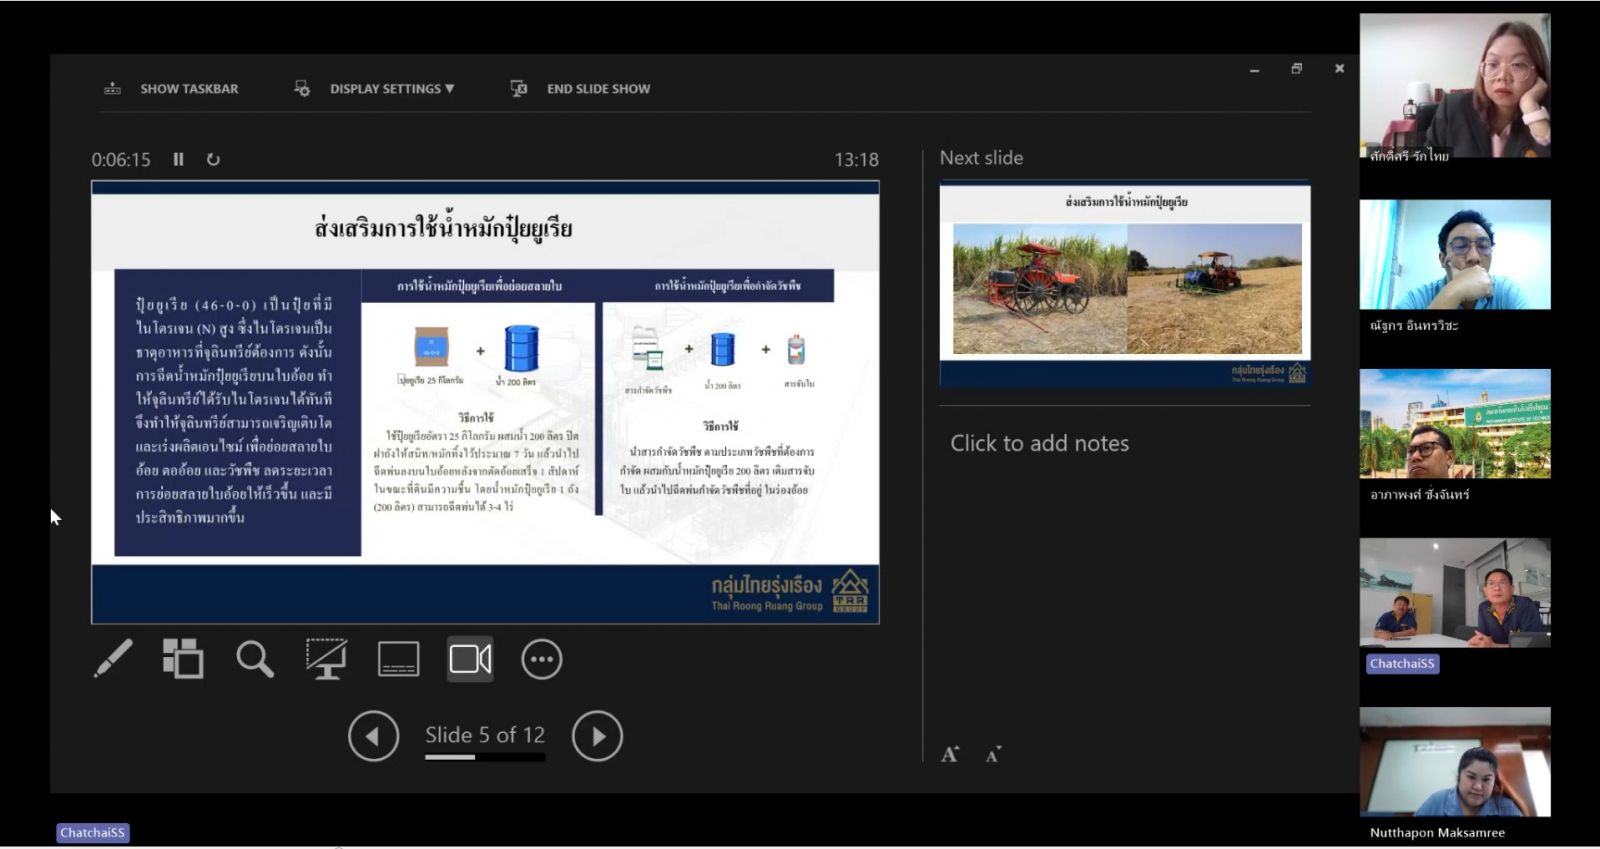Image resolution: width=1600 pixels, height=849 pixels.
Task: Open the see all slides grid
Action: click(x=183, y=659)
